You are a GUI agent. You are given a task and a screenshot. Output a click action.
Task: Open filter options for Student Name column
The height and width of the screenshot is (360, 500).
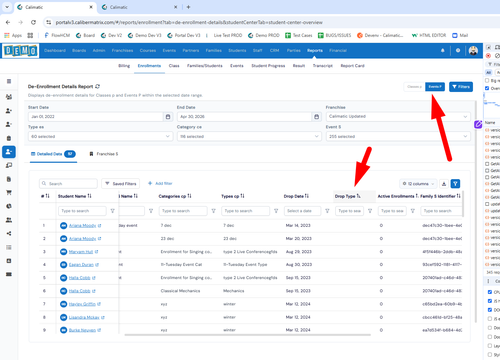click(113, 211)
